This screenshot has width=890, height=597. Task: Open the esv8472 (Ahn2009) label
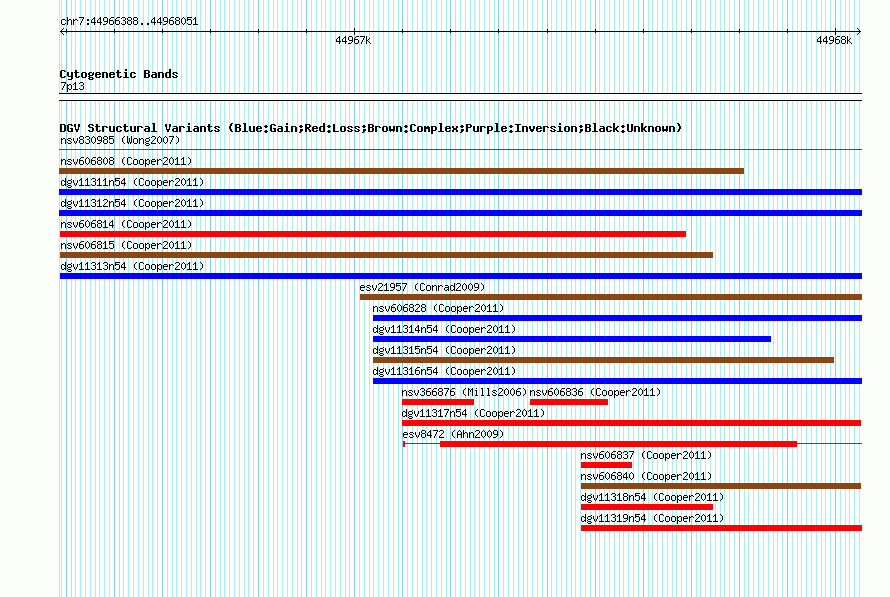[x=453, y=434]
